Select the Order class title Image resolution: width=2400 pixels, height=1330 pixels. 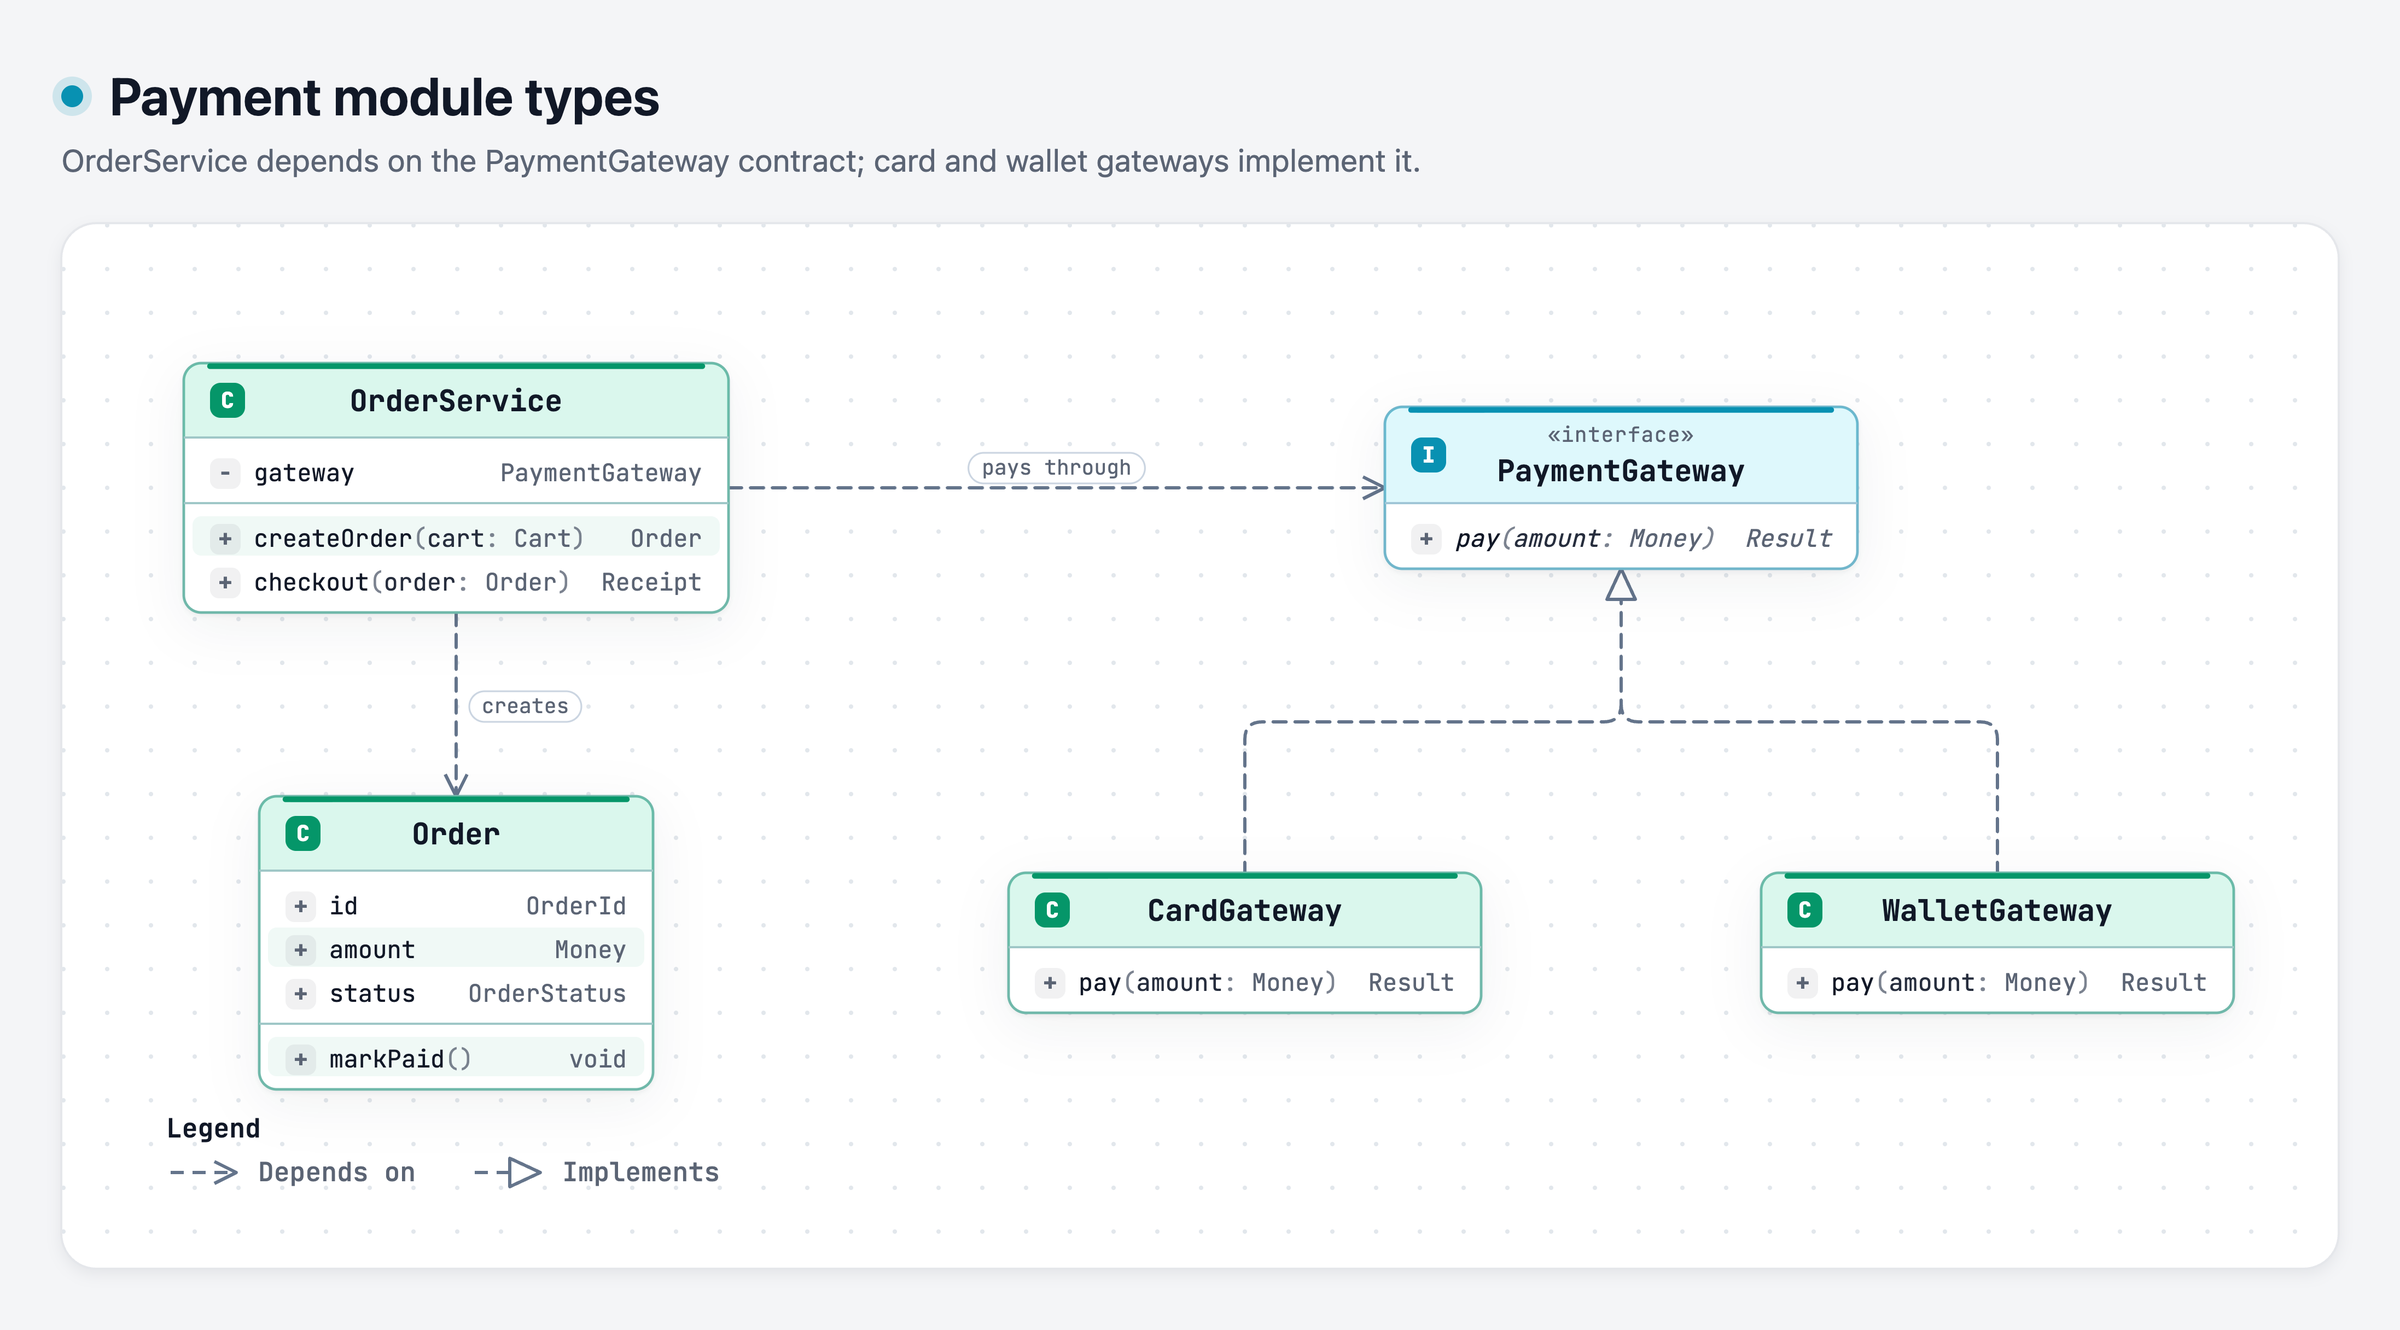click(x=456, y=834)
